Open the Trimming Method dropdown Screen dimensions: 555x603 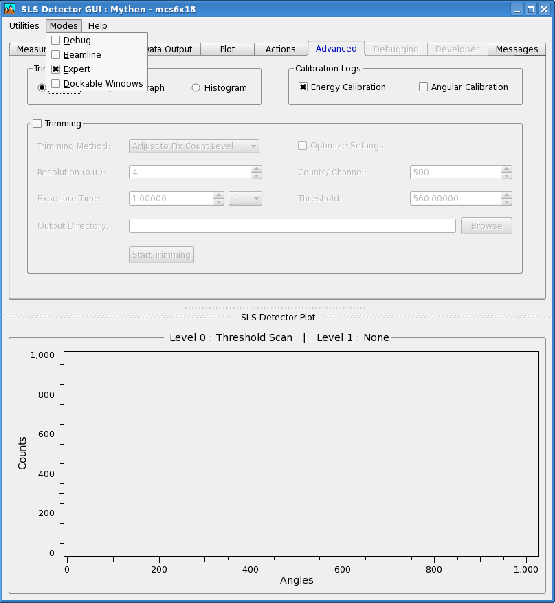coord(193,146)
